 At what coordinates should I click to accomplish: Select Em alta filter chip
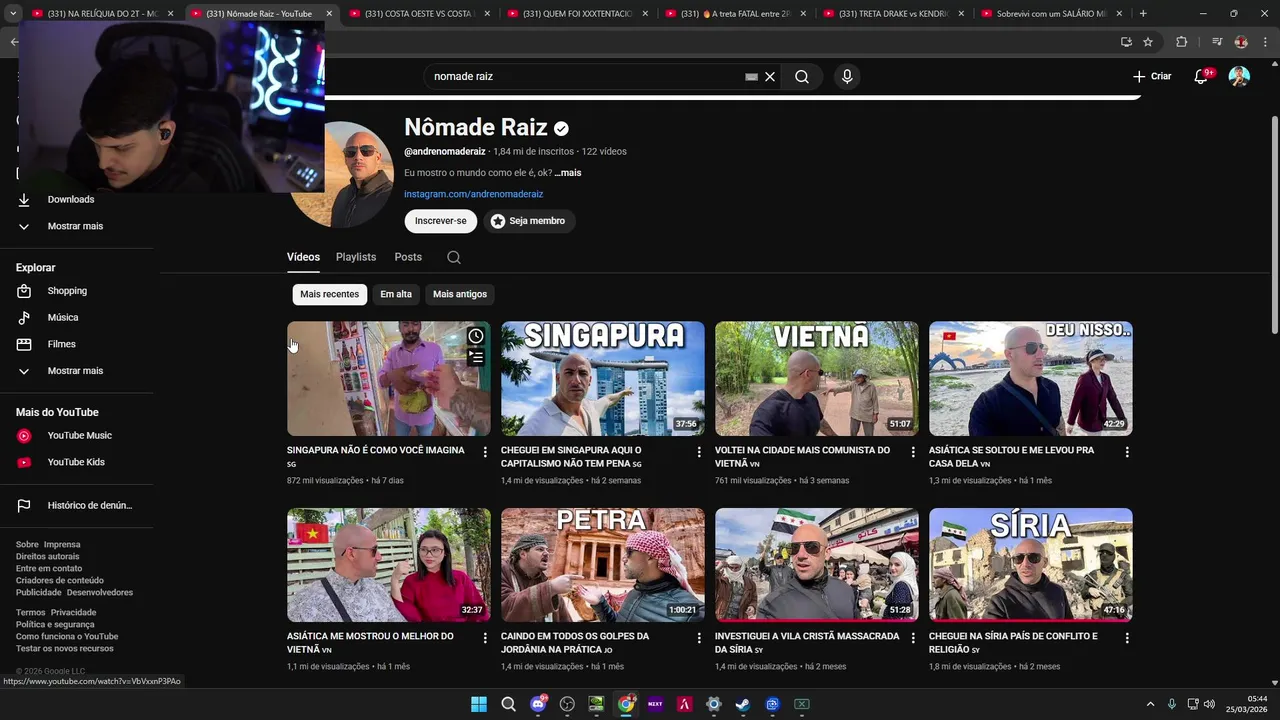[x=396, y=294]
